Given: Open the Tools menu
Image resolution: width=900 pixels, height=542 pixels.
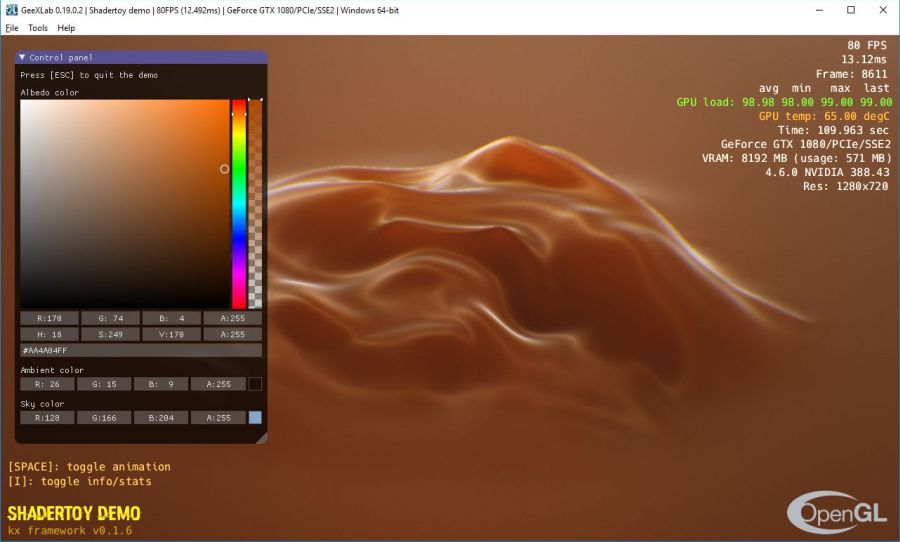Looking at the screenshot, I should click(38, 28).
